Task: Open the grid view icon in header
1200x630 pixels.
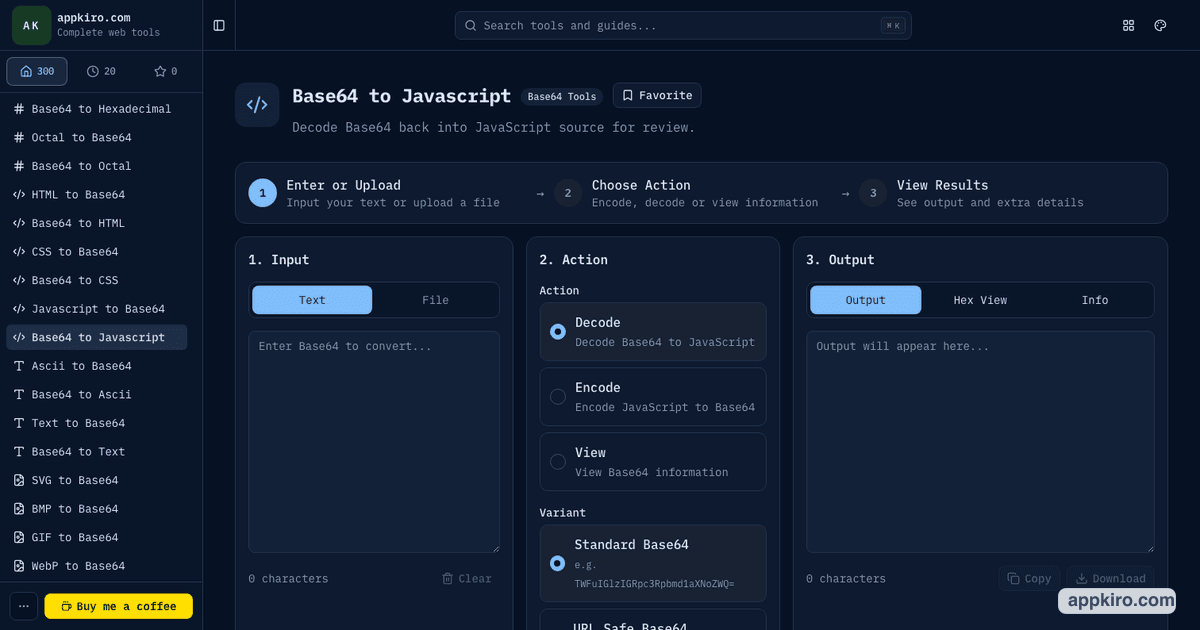Action: coord(1129,25)
